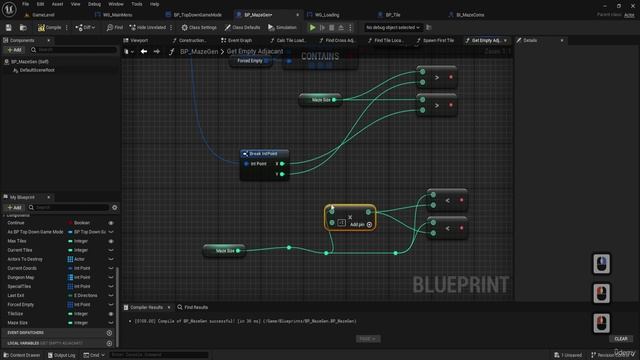Click the Save blueprint icon
Screen dimensions: 640x360
[9, 27]
